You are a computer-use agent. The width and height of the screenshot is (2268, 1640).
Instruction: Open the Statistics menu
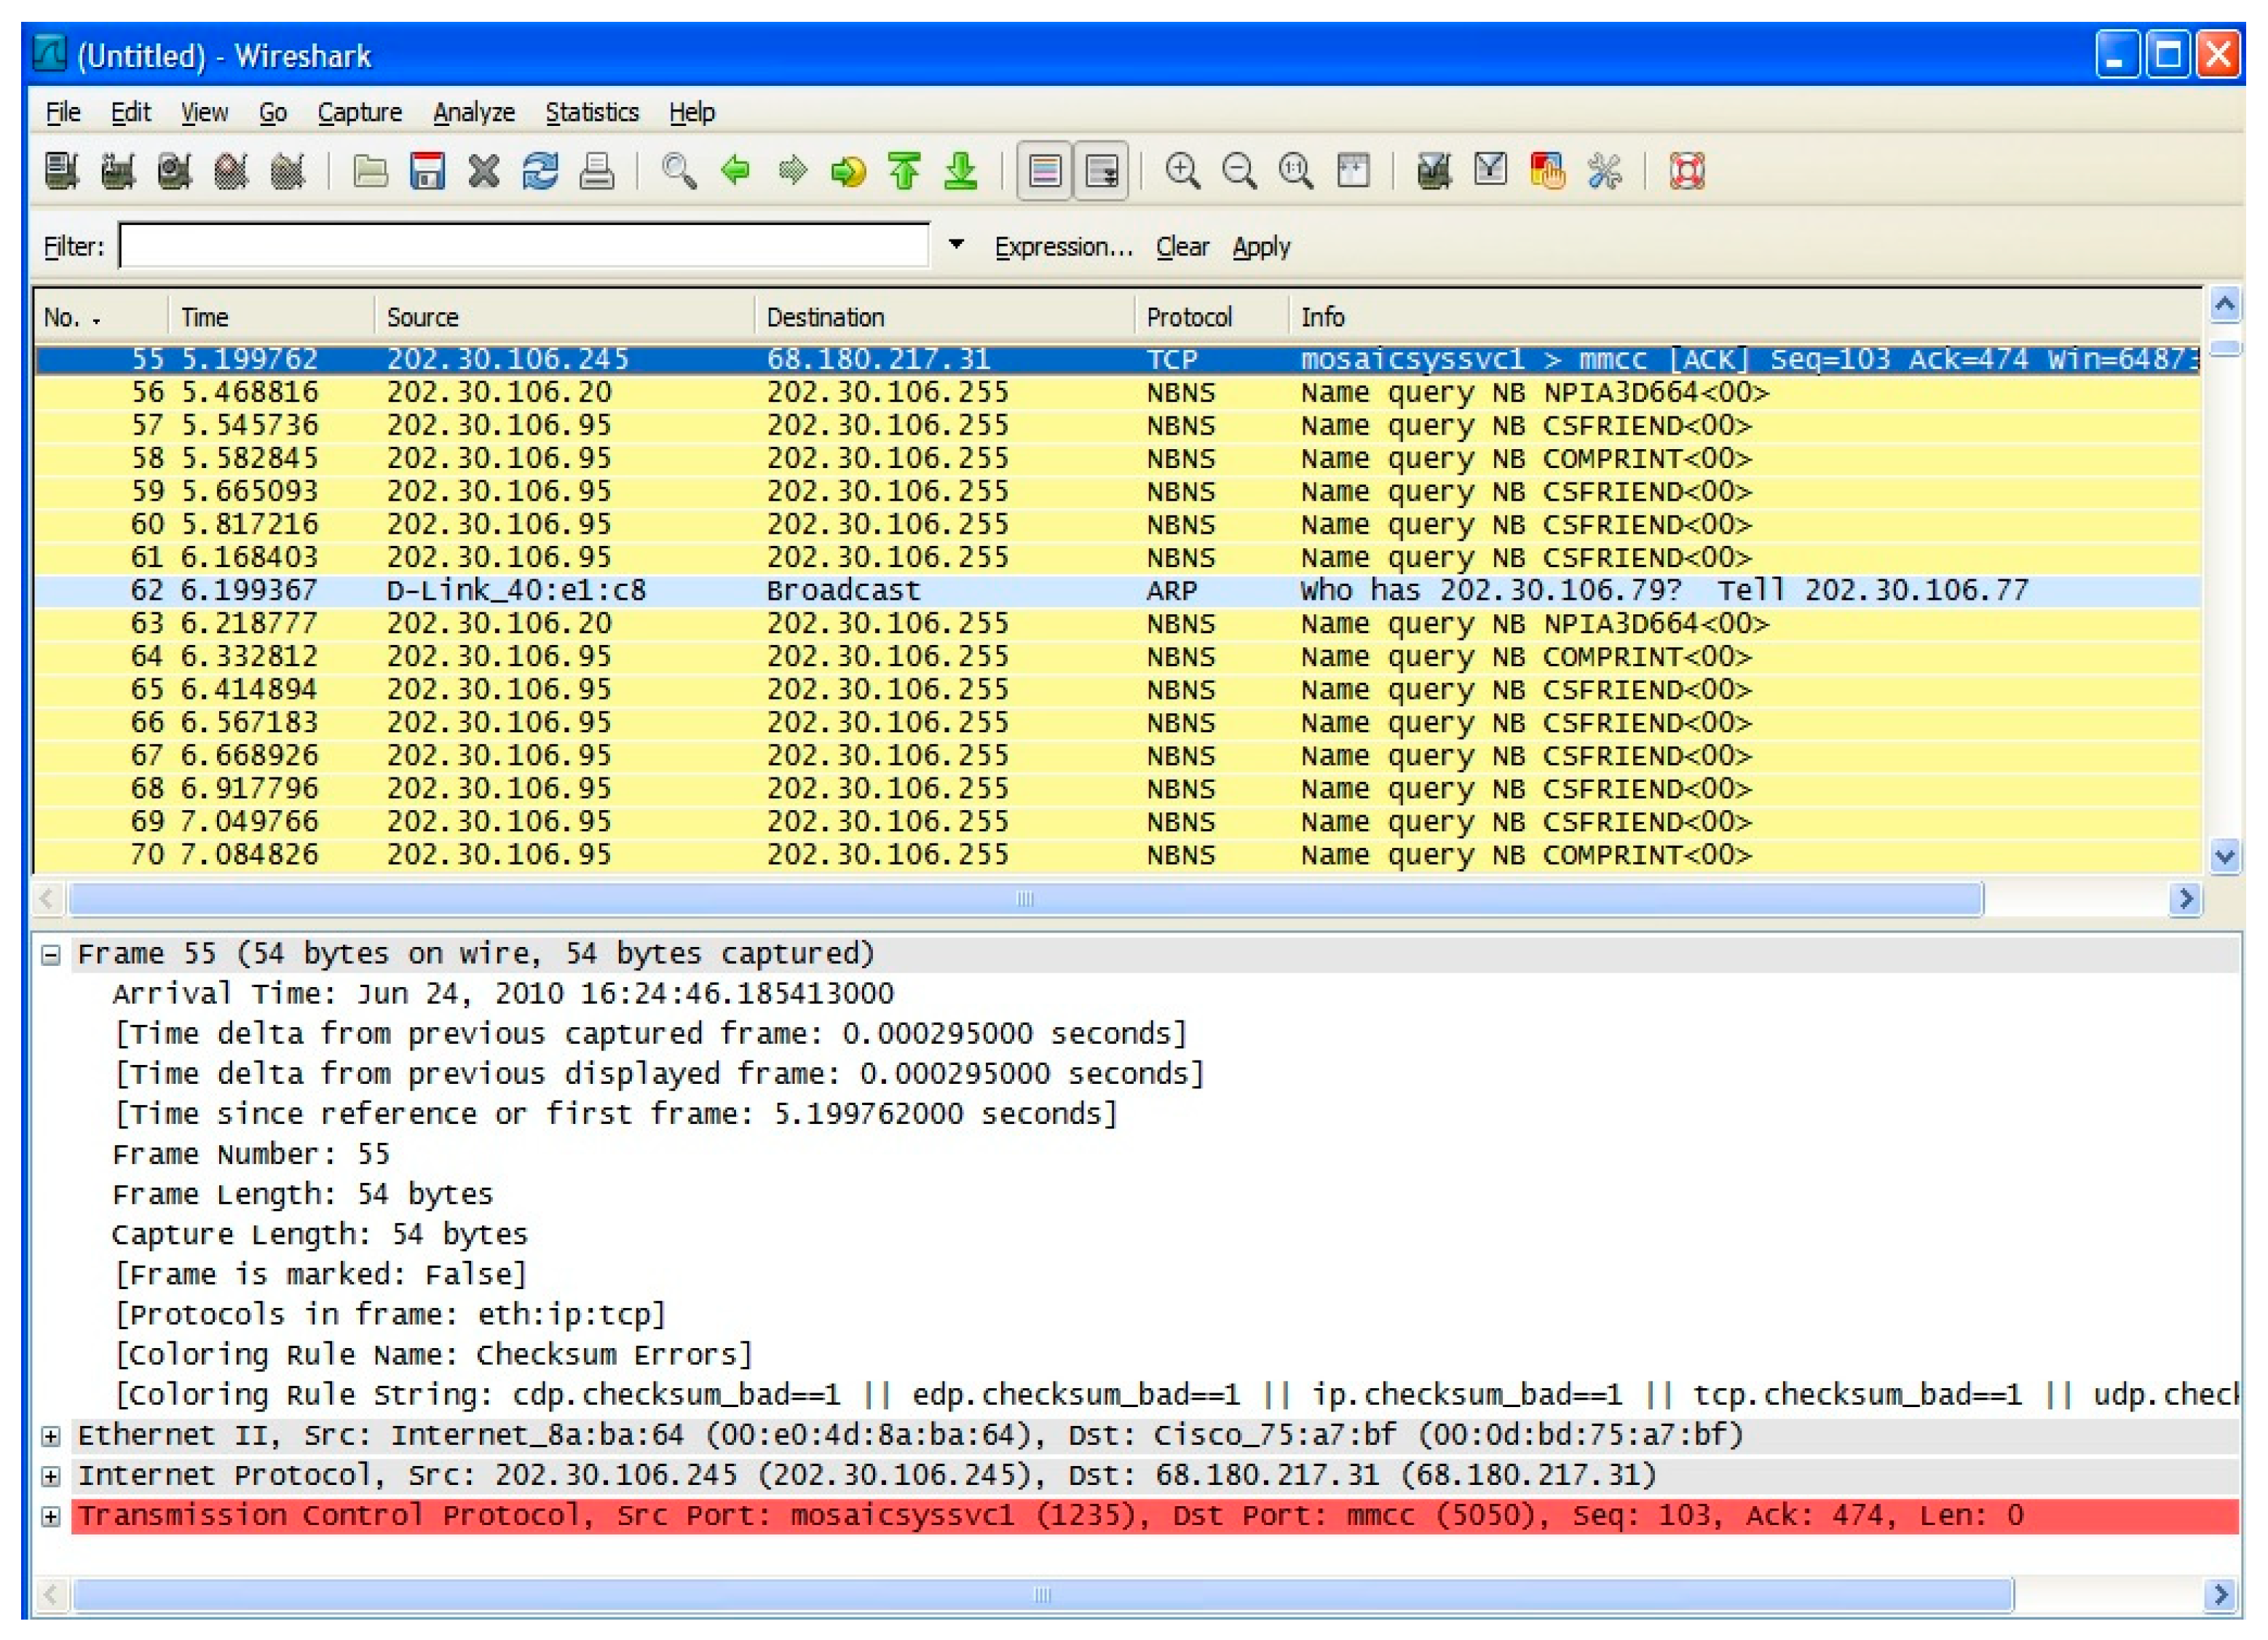pyautogui.click(x=591, y=113)
